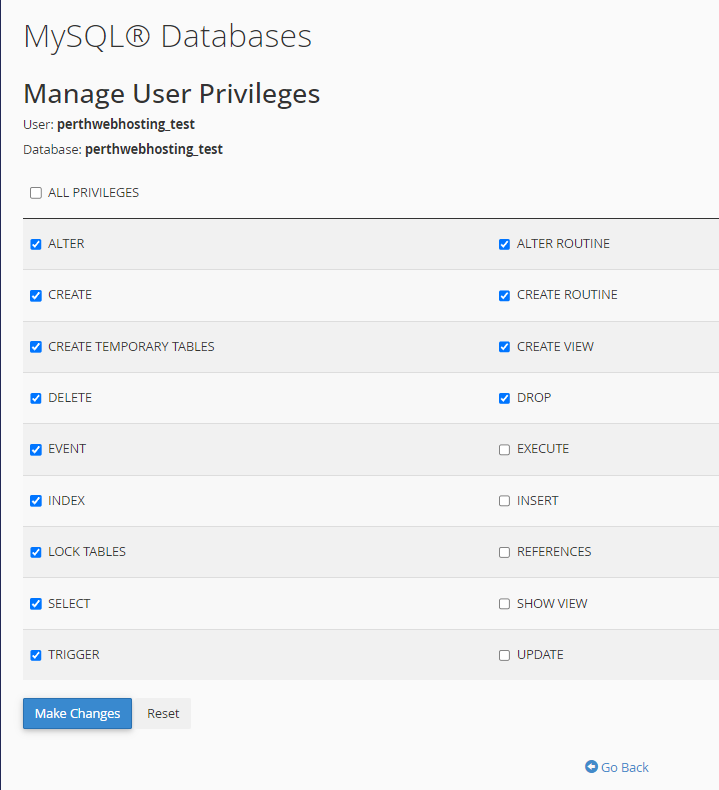Uncheck the DROP privilege
719x790 pixels.
tap(504, 399)
